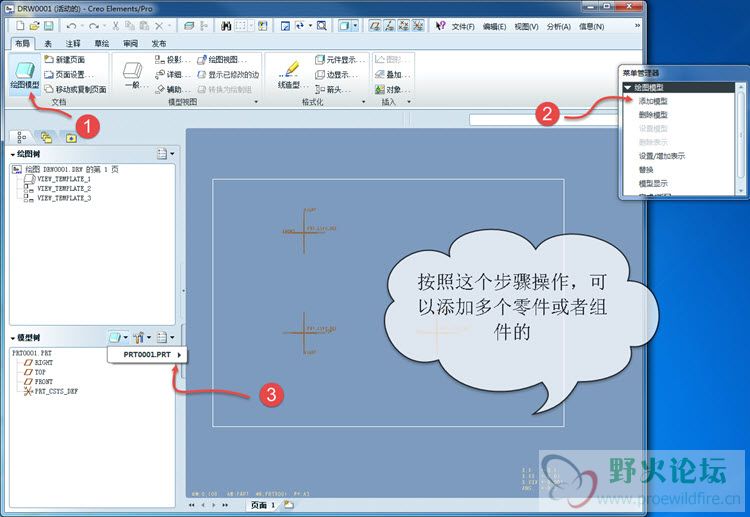Click 叠加 in the insert group
The height and width of the screenshot is (517, 750).
click(392, 75)
